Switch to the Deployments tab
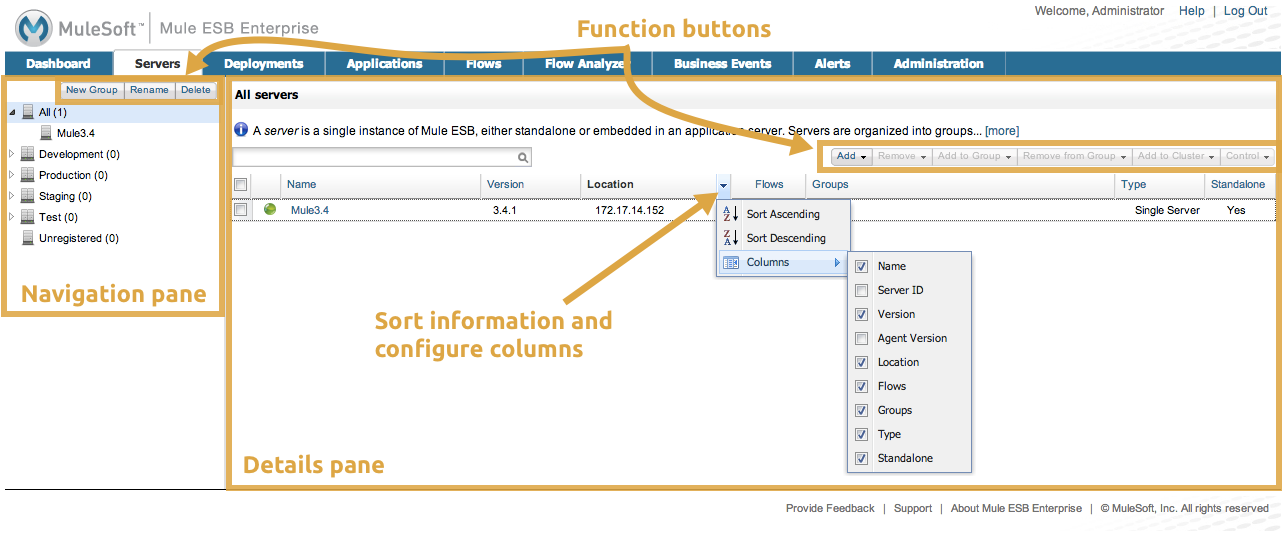Image resolution: width=1285 pixels, height=533 pixels. point(263,64)
